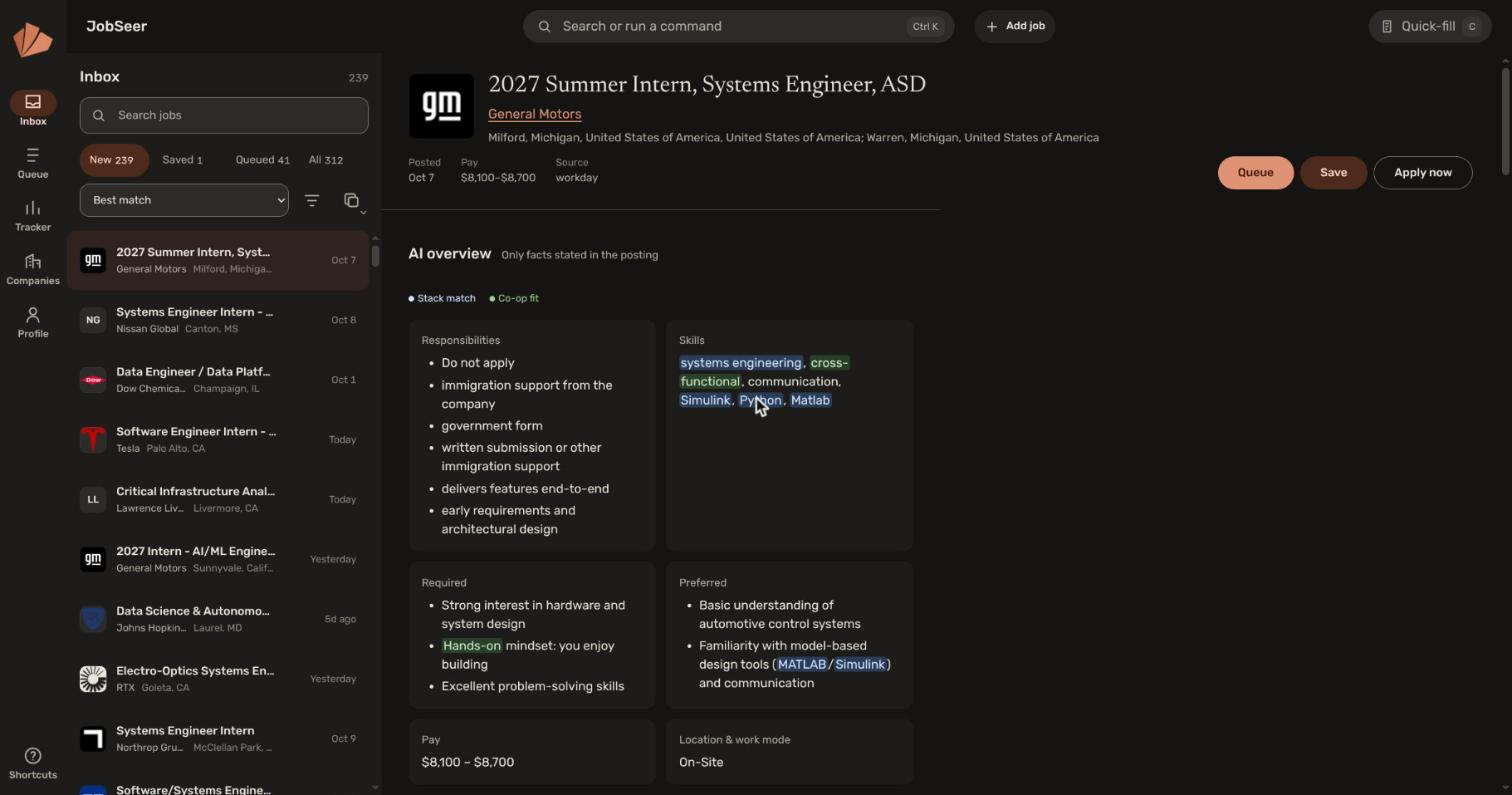
Task: Click the Matlab skill highlight
Action: coord(810,400)
